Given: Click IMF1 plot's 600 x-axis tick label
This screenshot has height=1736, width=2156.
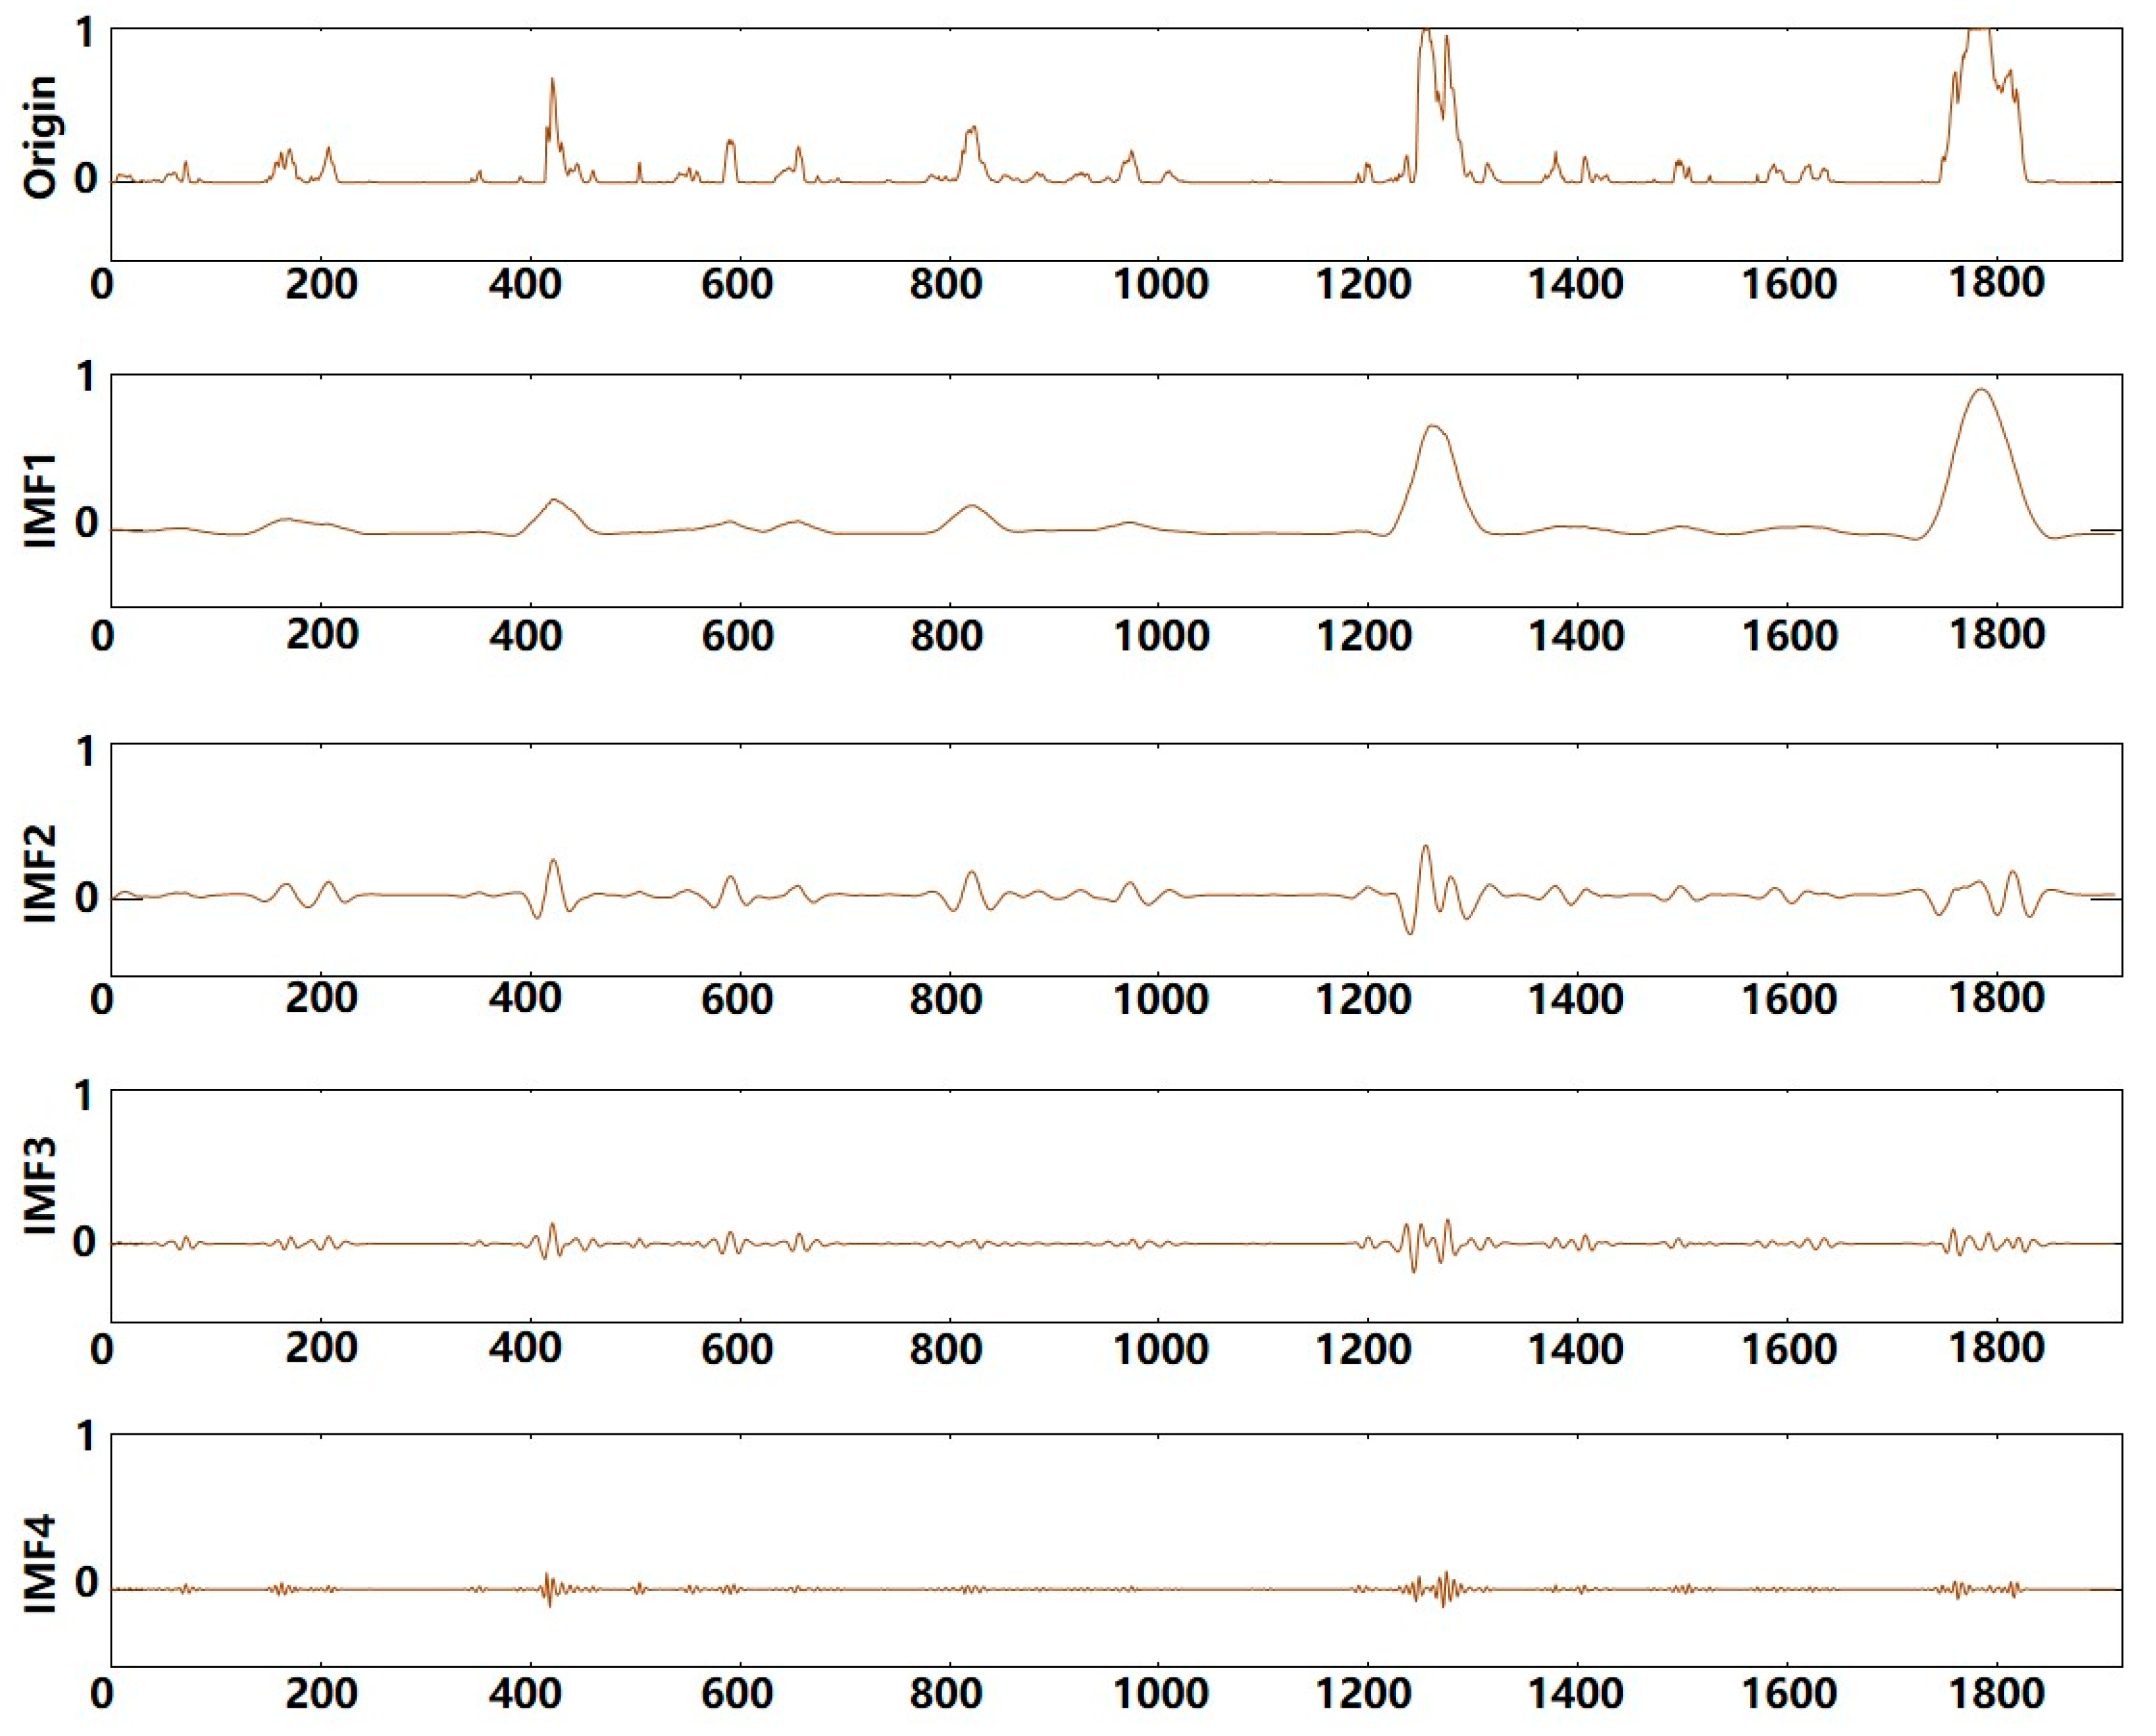Looking at the screenshot, I should click(737, 636).
